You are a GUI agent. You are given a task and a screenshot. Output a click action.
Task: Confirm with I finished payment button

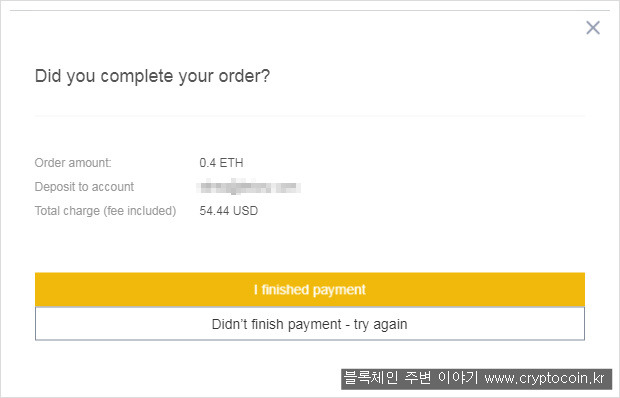point(310,289)
